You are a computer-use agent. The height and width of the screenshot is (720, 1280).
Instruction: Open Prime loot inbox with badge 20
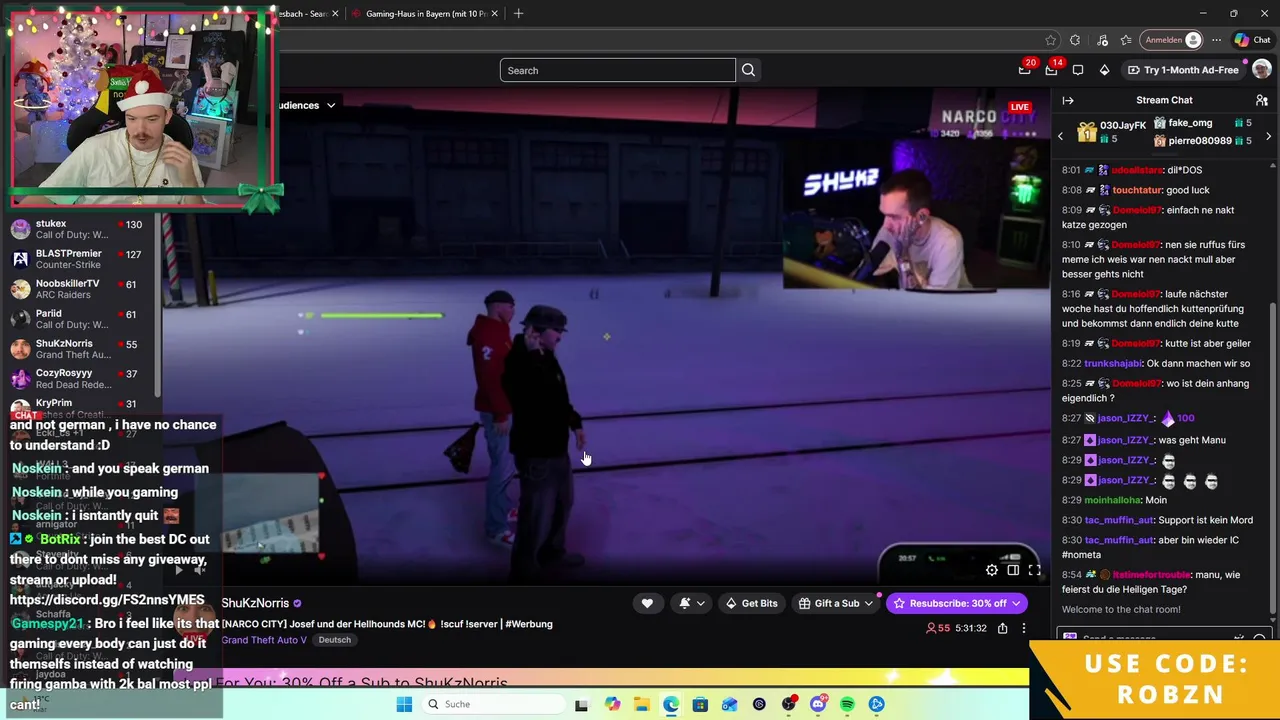tap(1025, 70)
